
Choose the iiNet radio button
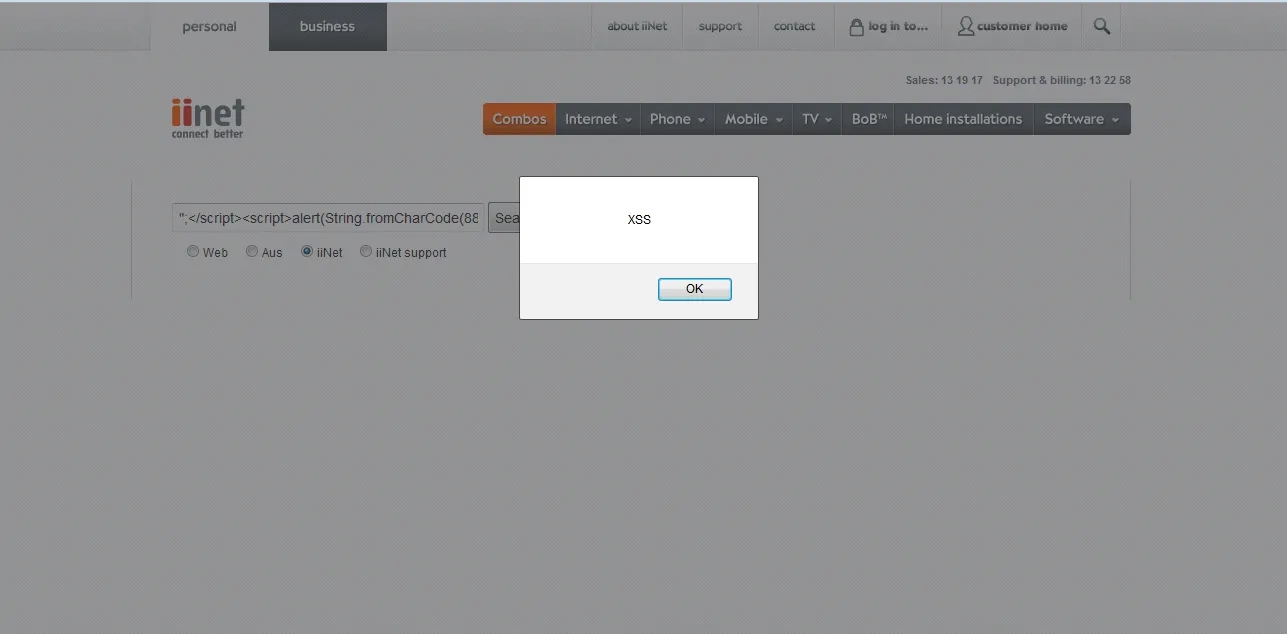(x=307, y=252)
